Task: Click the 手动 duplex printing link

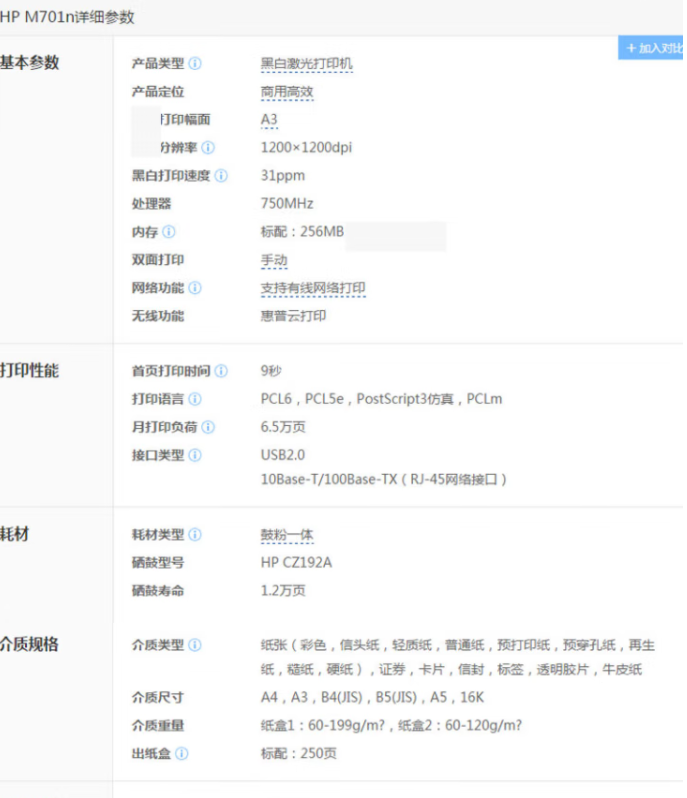Action: click(274, 260)
